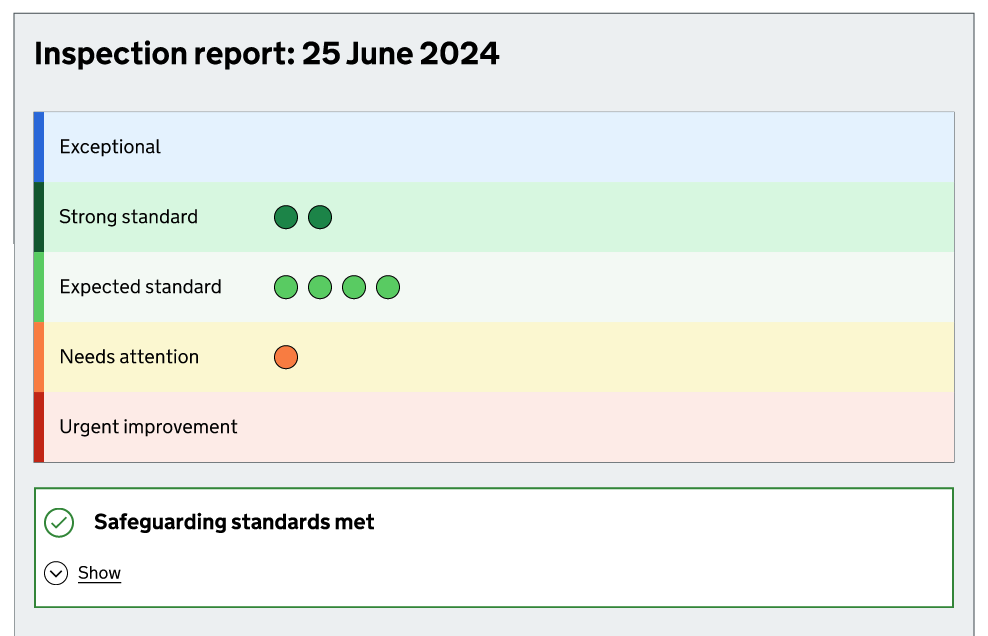Select the first Strong standard dot
988x636 pixels.
click(x=285, y=217)
